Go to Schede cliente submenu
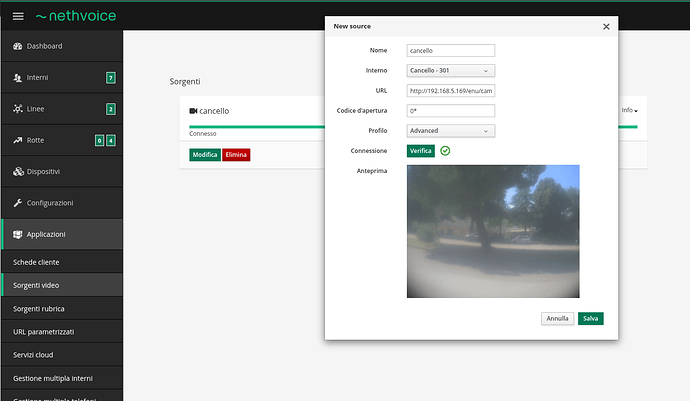The height and width of the screenshot is (401, 690). (x=62, y=262)
